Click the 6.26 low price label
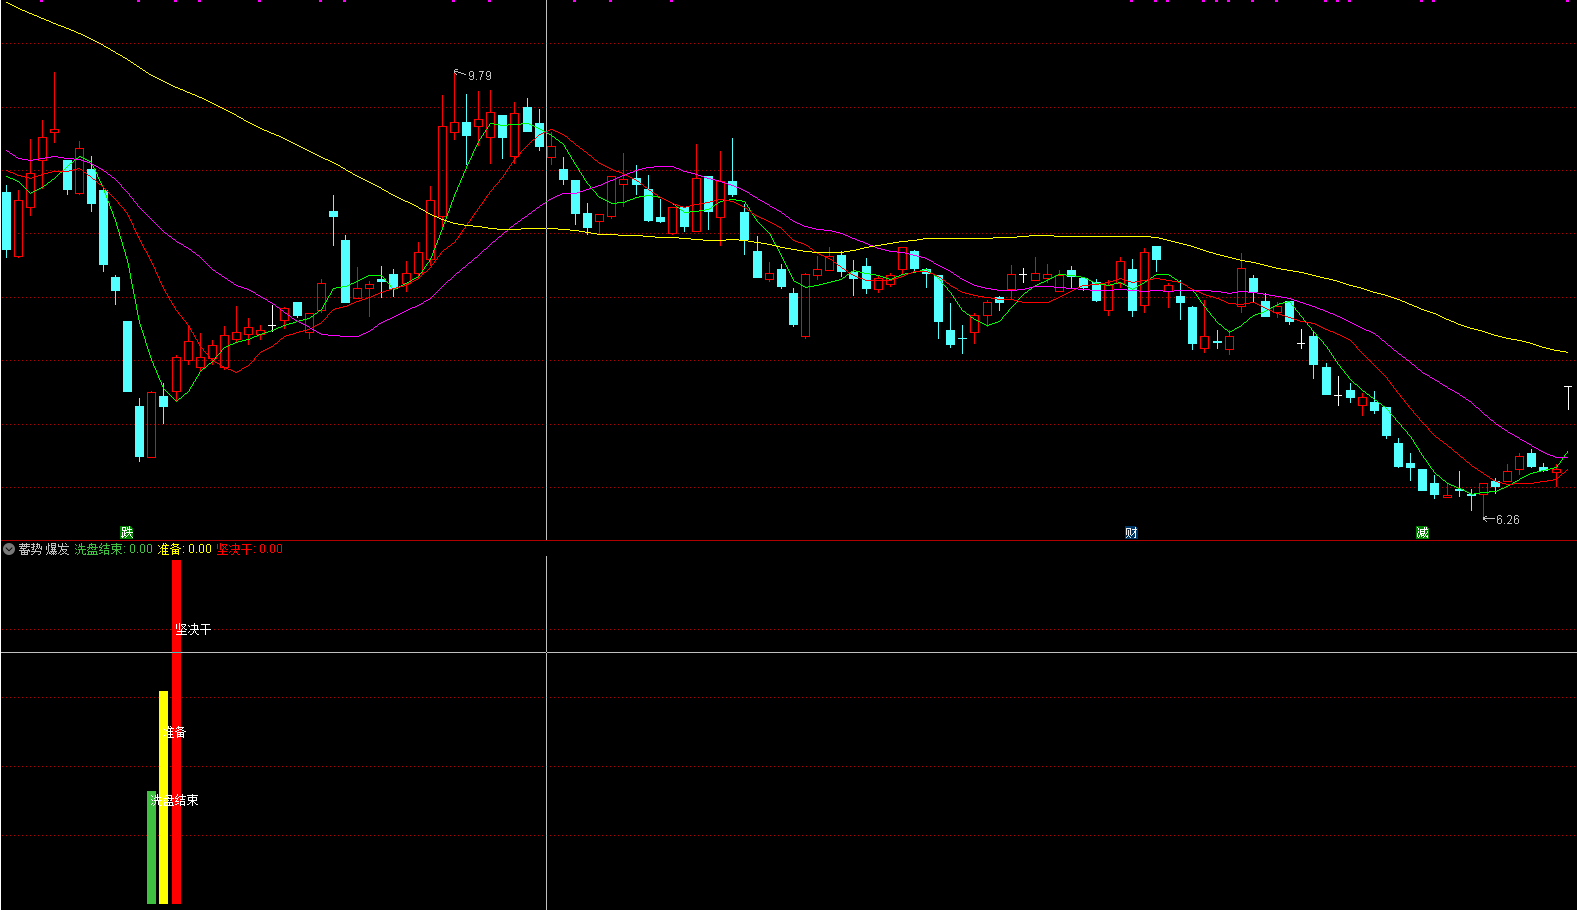Image resolution: width=1577 pixels, height=910 pixels. 1507,519
